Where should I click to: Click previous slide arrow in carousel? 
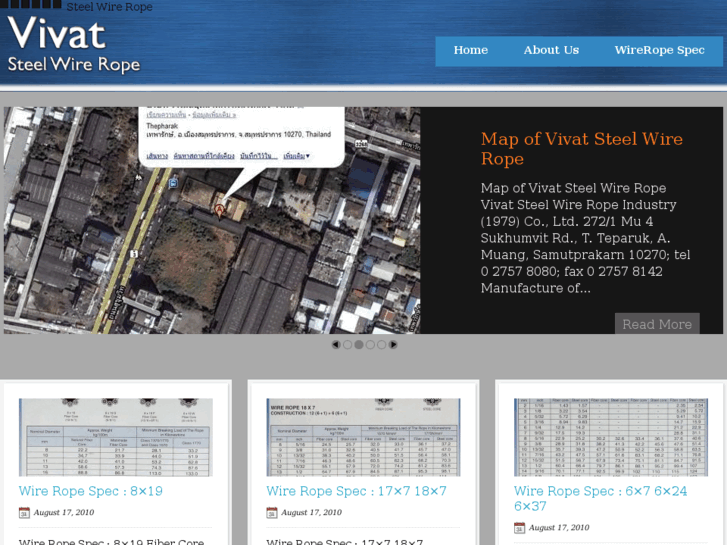[336, 345]
